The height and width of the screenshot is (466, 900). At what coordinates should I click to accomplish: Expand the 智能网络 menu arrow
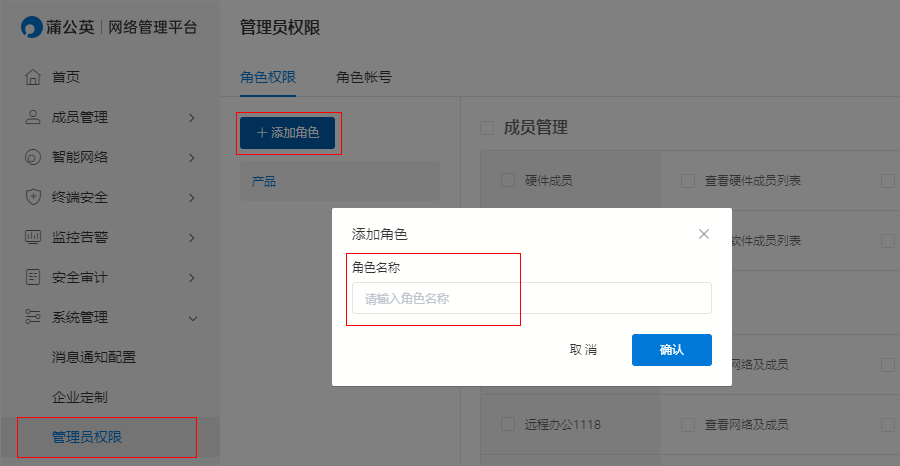tap(192, 158)
